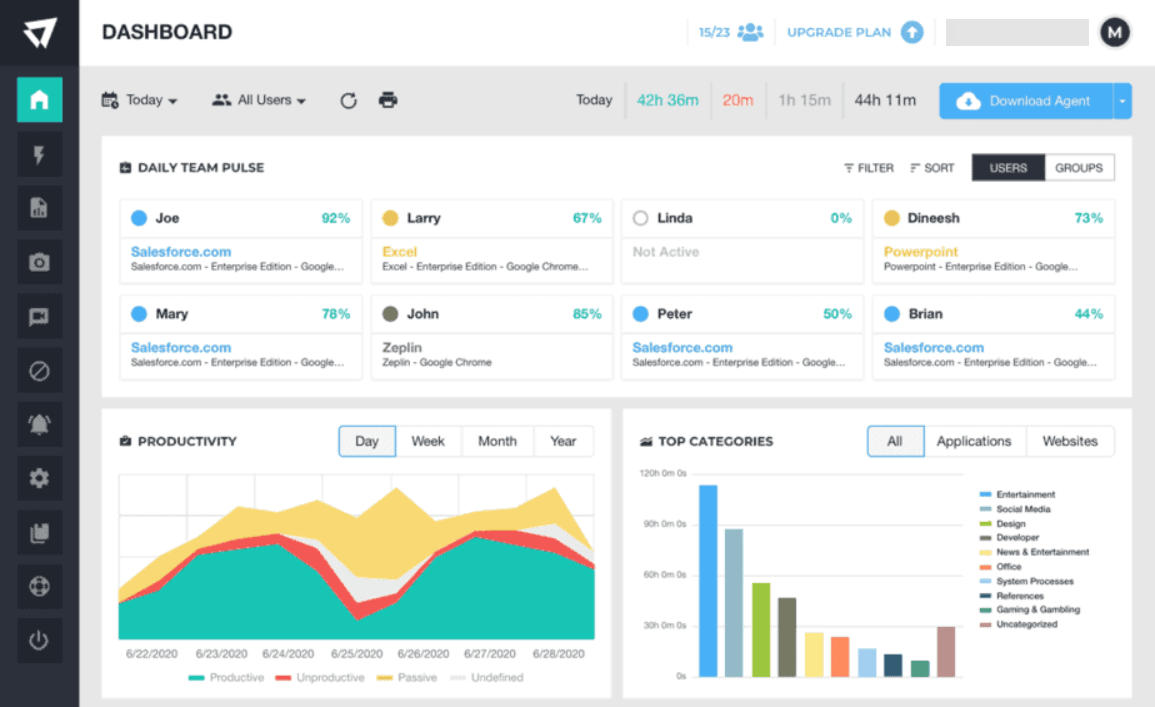
Task: Select the Home dashboard icon in the sidebar
Action: (40, 100)
